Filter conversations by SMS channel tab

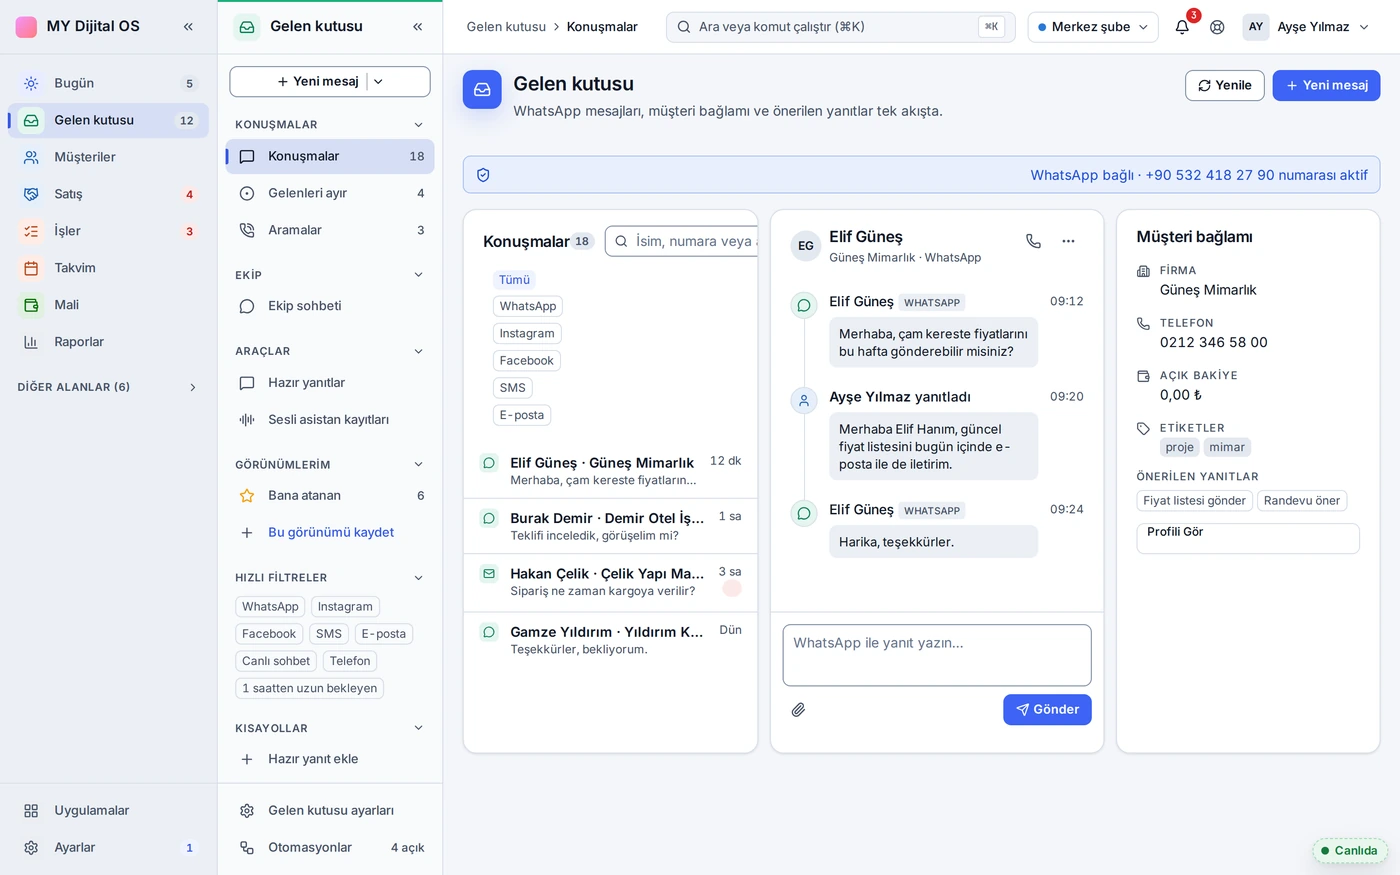[512, 388]
